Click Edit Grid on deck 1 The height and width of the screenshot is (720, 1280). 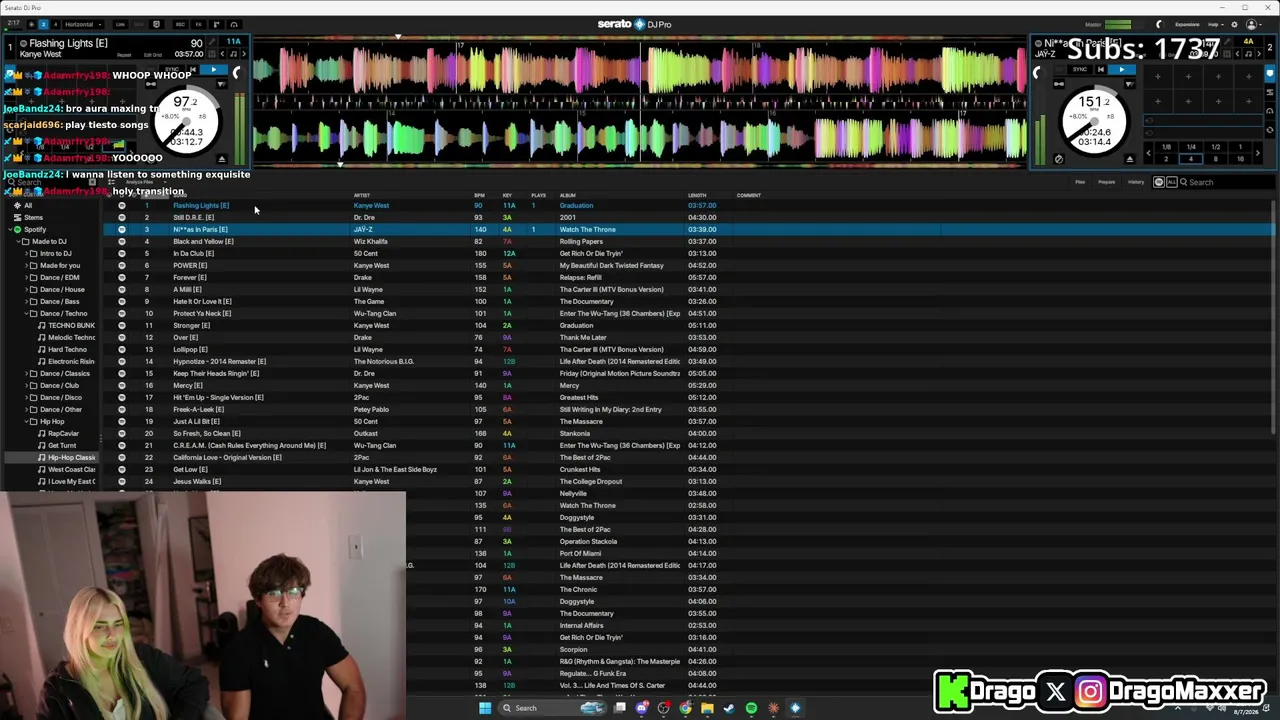click(153, 55)
